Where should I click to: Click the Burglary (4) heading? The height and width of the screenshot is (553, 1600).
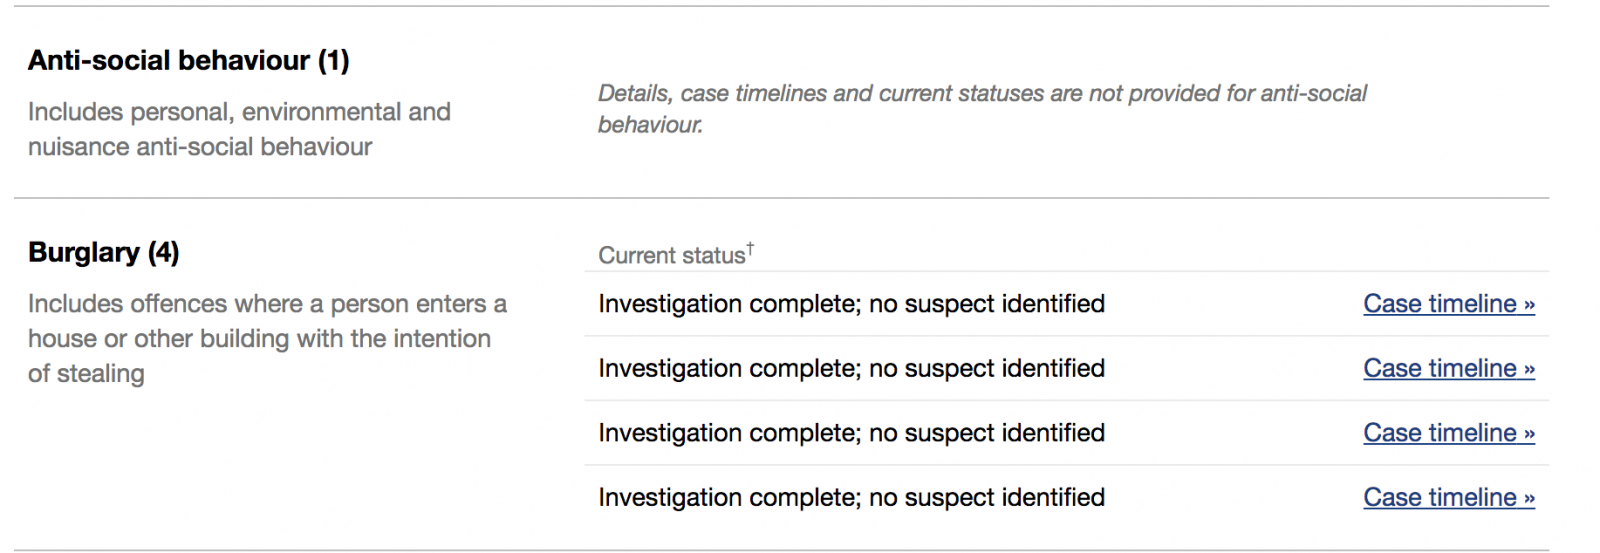pos(103,253)
